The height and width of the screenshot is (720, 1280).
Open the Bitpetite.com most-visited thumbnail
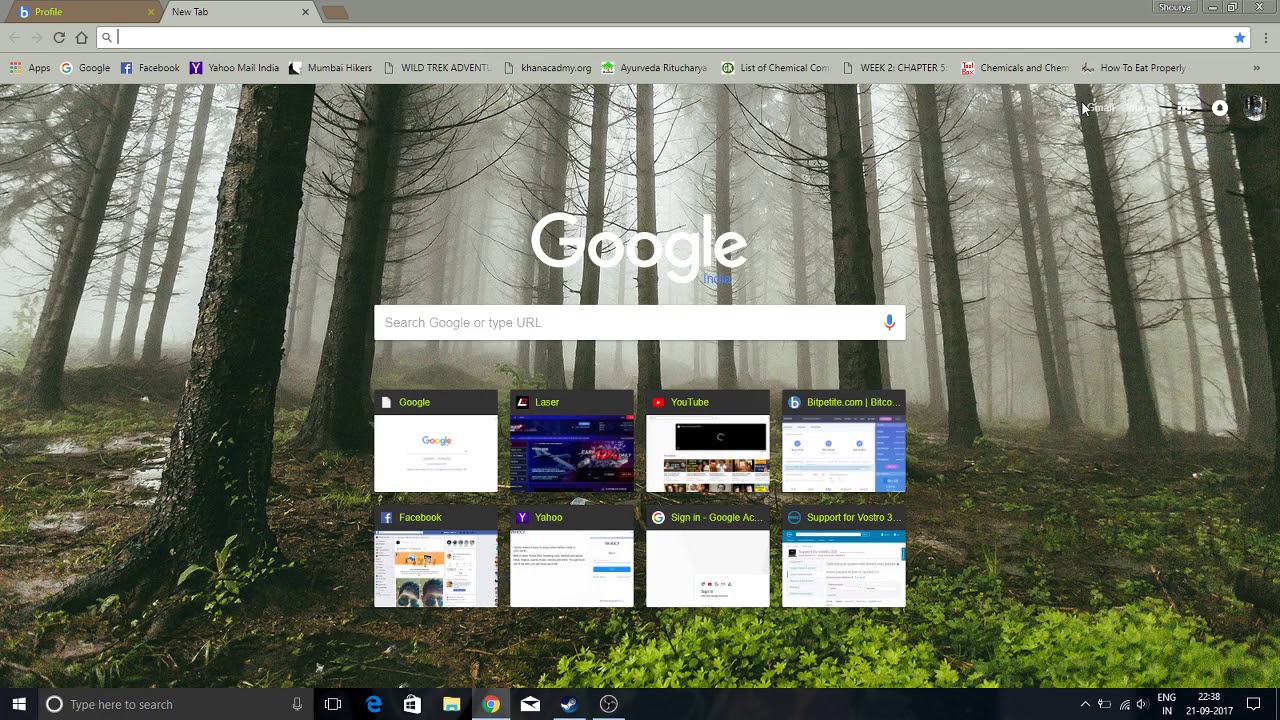[844, 441]
